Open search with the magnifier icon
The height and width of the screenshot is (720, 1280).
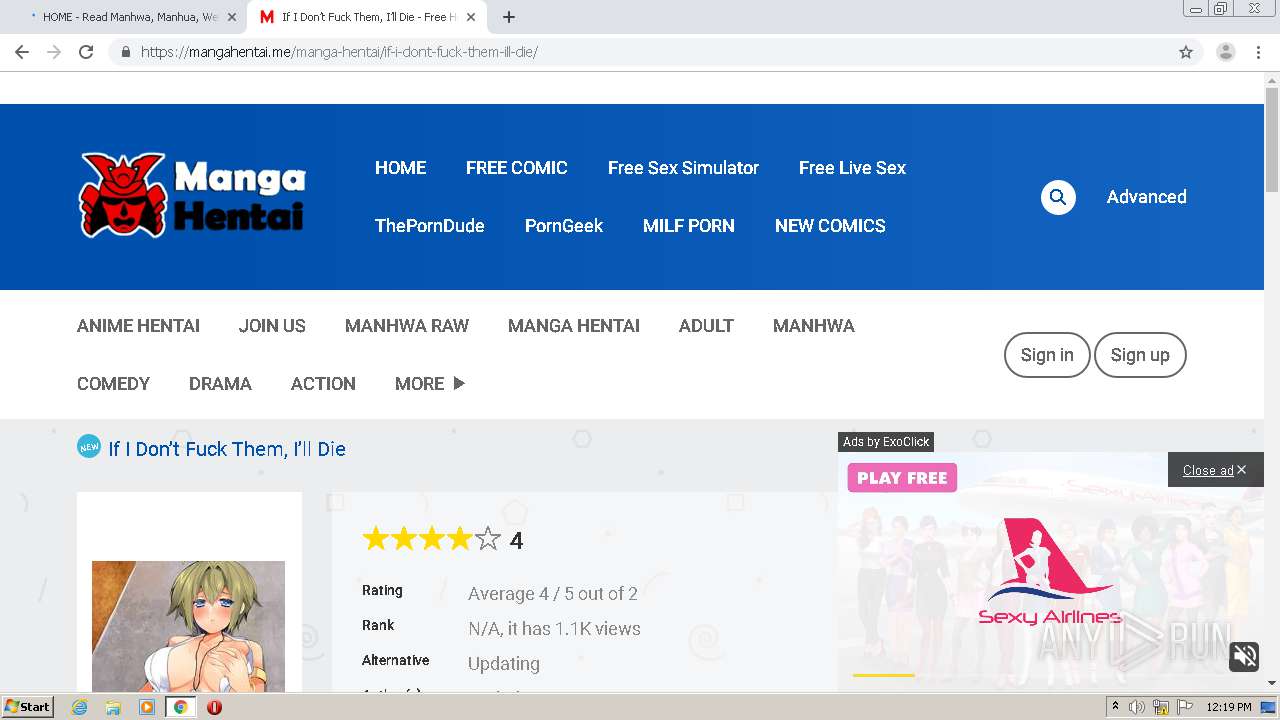[1058, 197]
